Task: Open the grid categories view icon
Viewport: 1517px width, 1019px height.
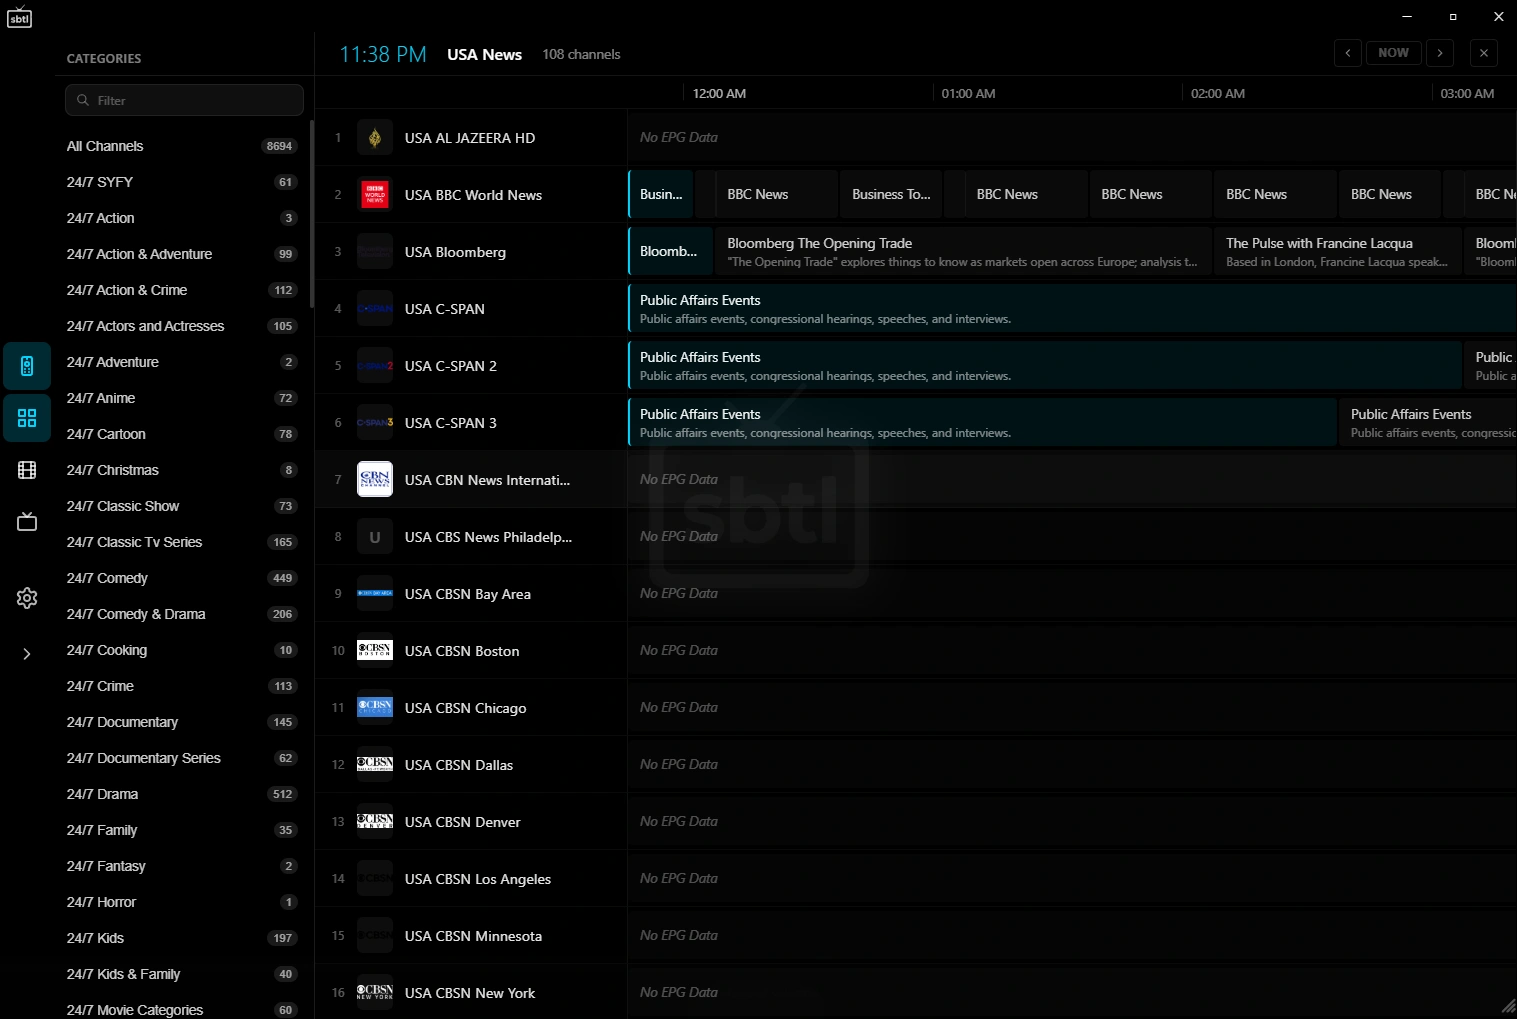Action: click(x=27, y=418)
